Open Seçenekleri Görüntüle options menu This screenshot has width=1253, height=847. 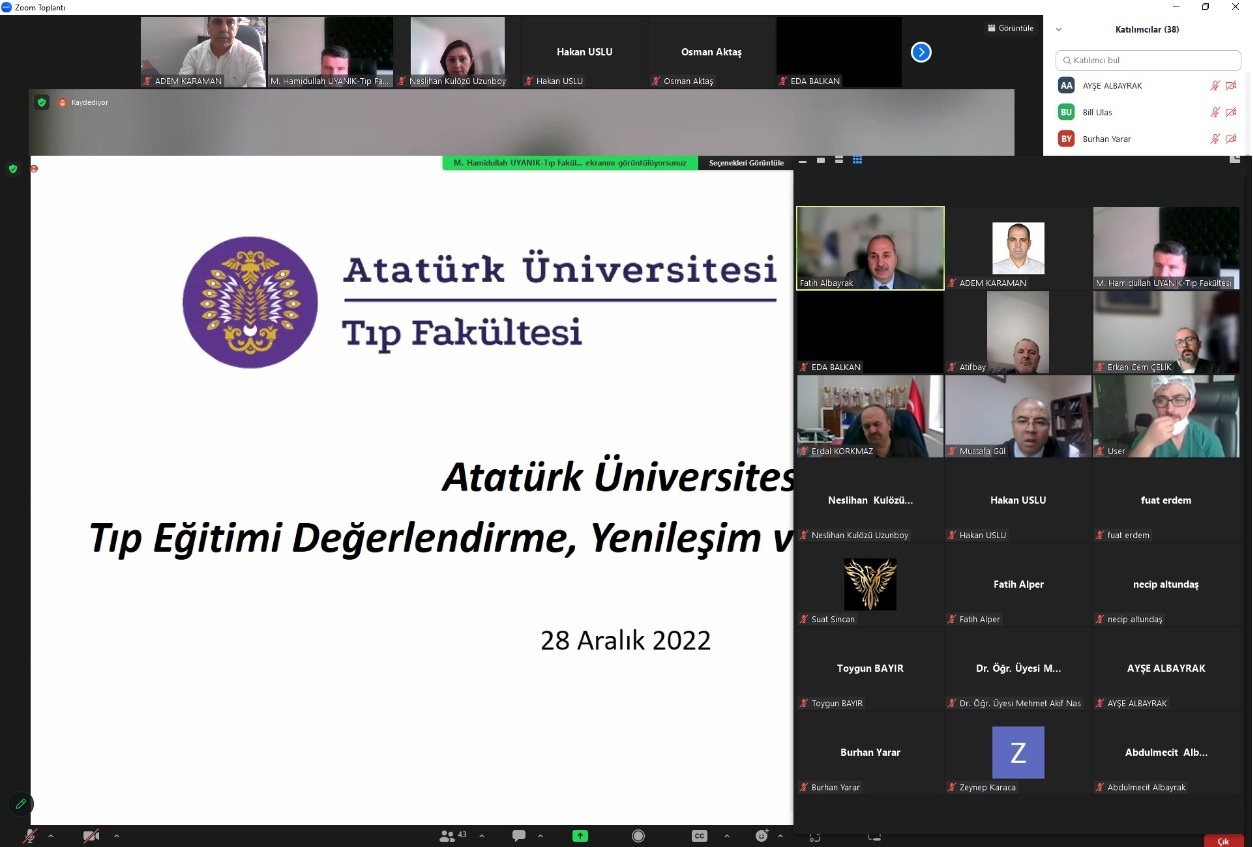[746, 163]
